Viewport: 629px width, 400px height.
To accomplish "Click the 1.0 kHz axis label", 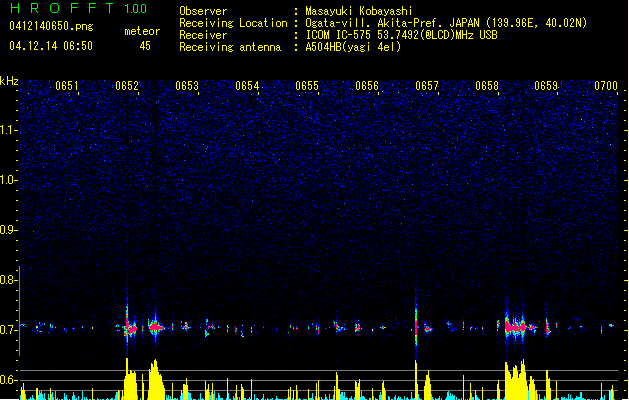I will point(8,180).
